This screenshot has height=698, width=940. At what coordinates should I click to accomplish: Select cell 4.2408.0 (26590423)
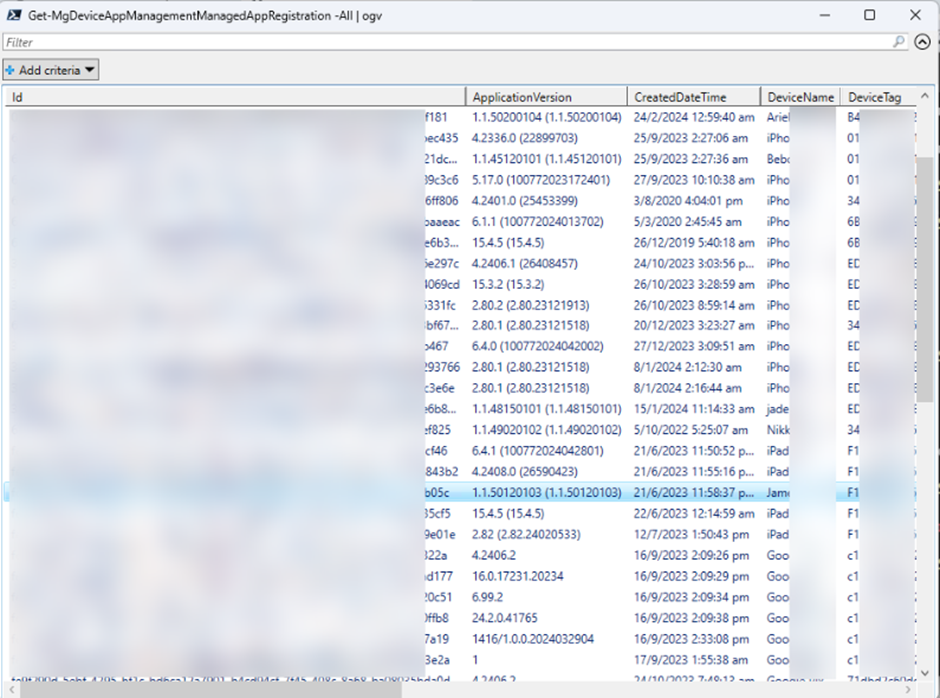point(525,472)
